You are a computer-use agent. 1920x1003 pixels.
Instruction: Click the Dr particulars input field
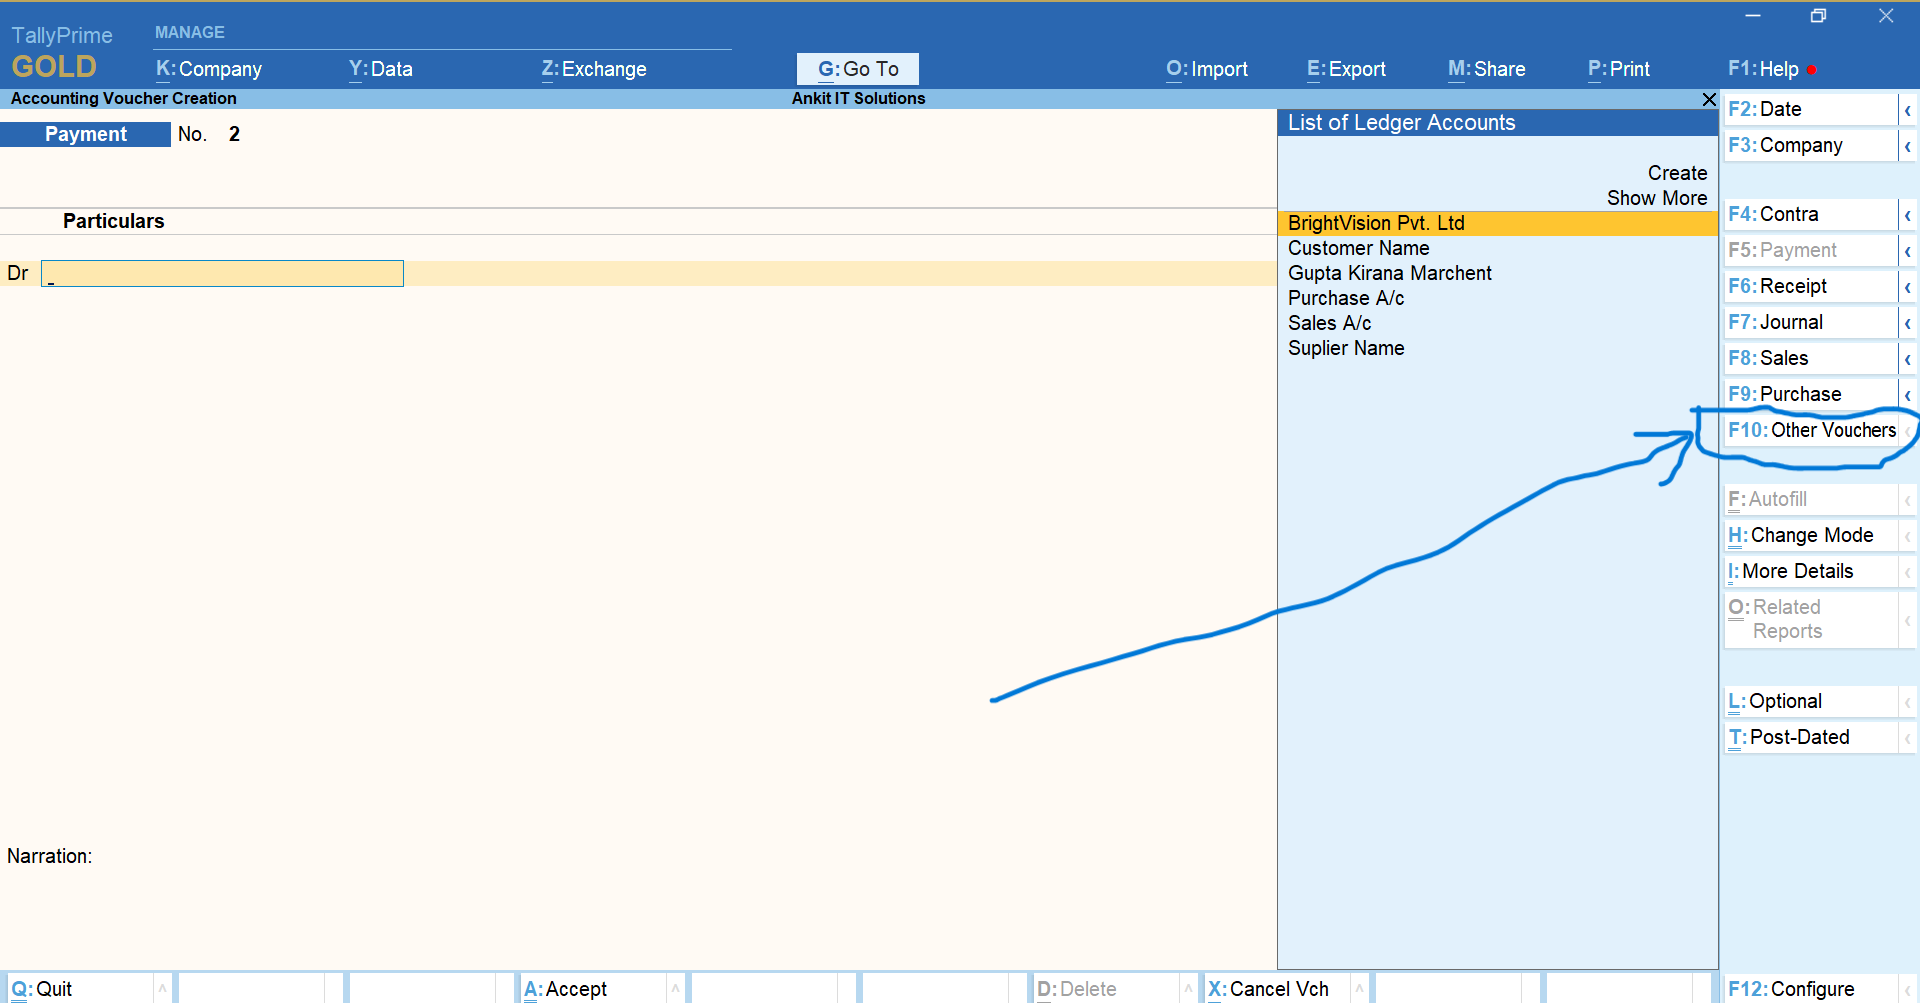[222, 273]
